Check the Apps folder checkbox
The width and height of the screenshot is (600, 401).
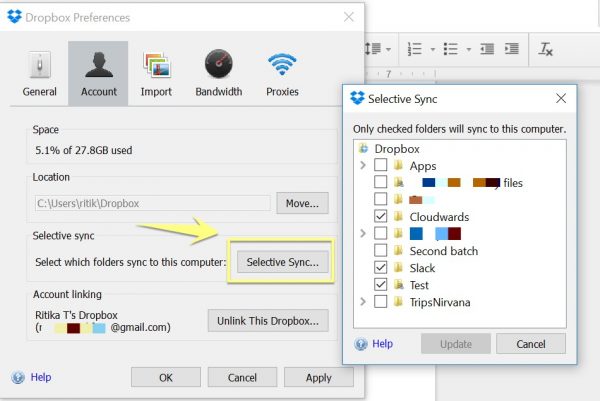(380, 165)
